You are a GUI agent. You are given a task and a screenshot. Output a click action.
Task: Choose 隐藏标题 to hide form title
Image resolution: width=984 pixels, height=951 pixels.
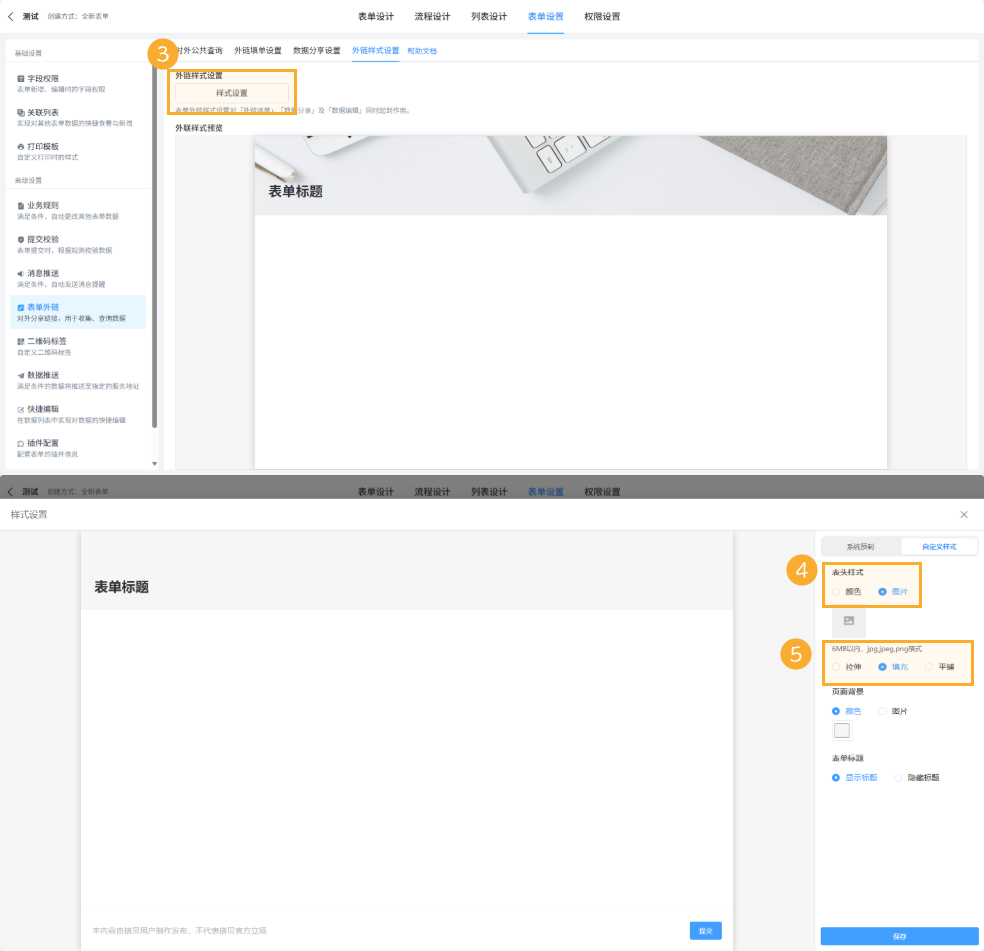(x=899, y=777)
